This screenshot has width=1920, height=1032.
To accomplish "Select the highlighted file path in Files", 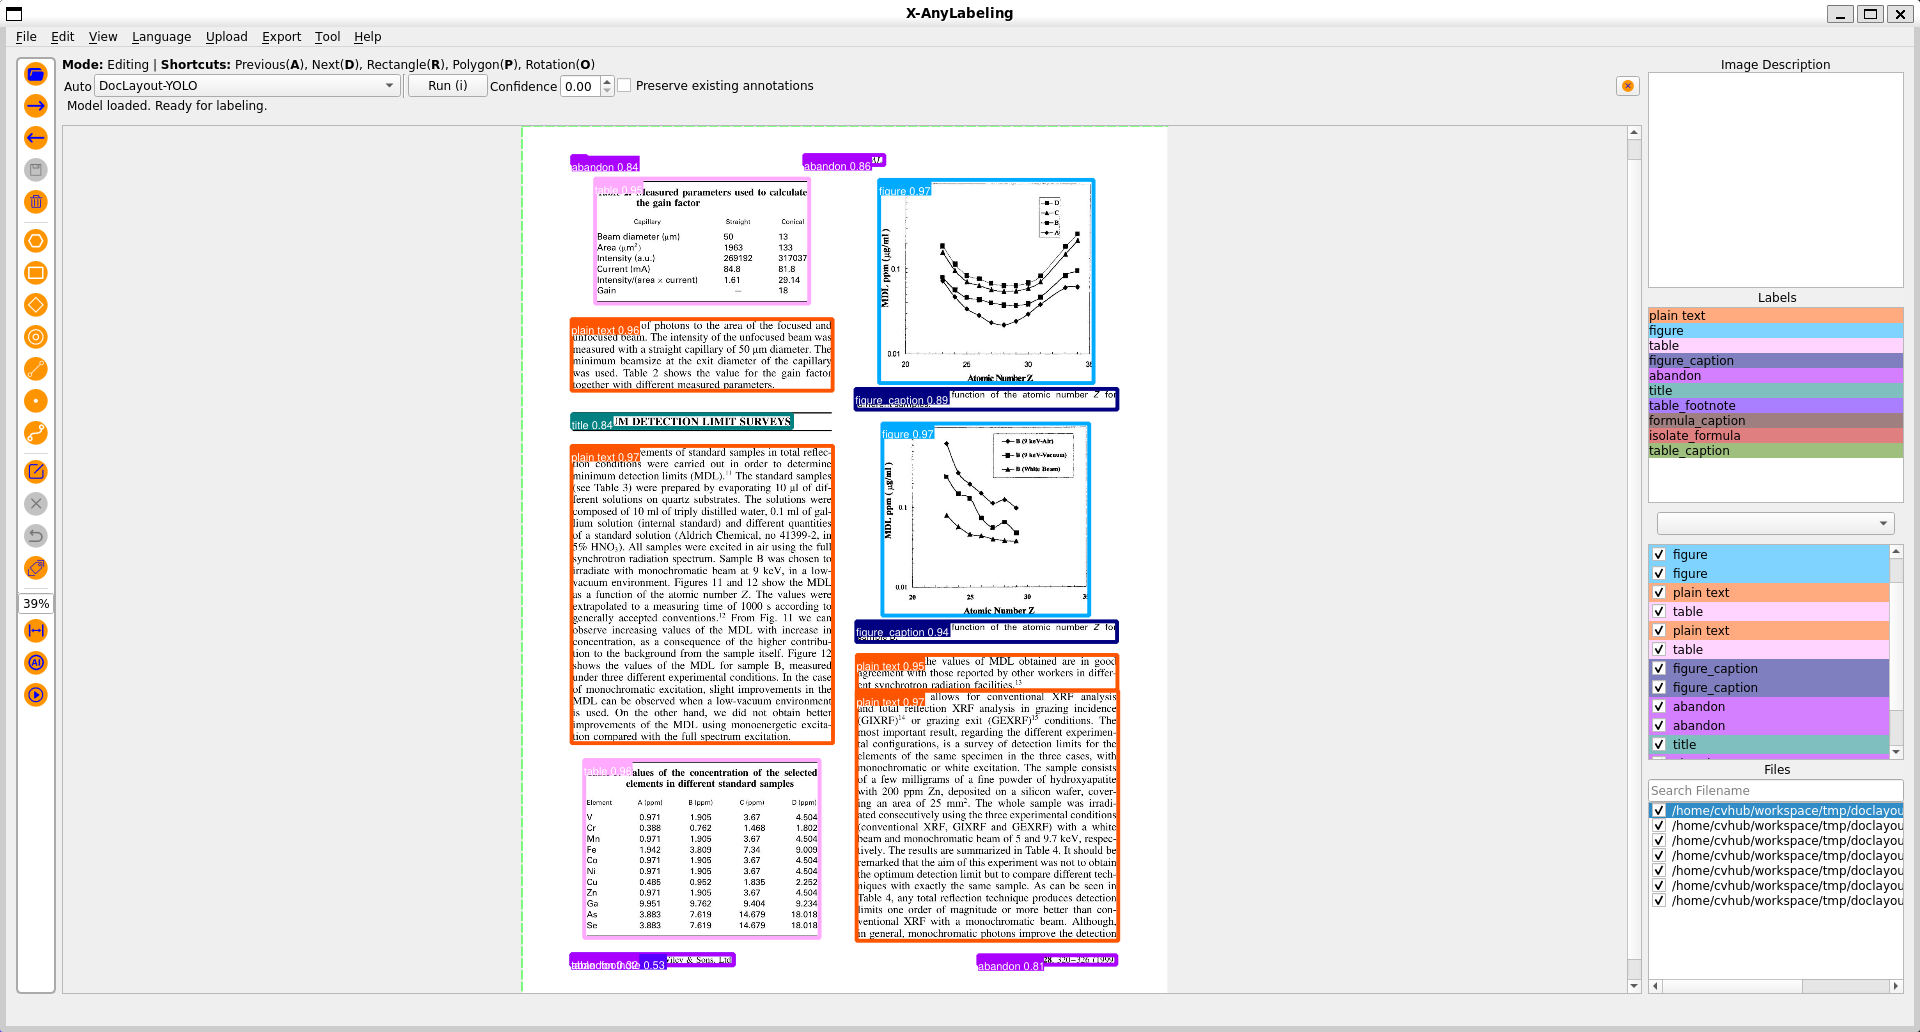I will [x=1787, y=810].
